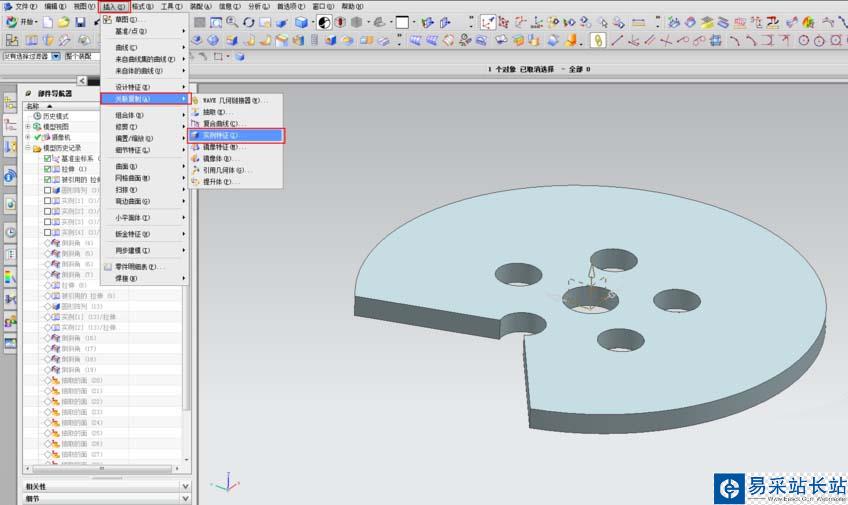Click the yellow-highlighted chain icon in curve toolbar
The height and width of the screenshot is (505, 848).
click(x=598, y=40)
